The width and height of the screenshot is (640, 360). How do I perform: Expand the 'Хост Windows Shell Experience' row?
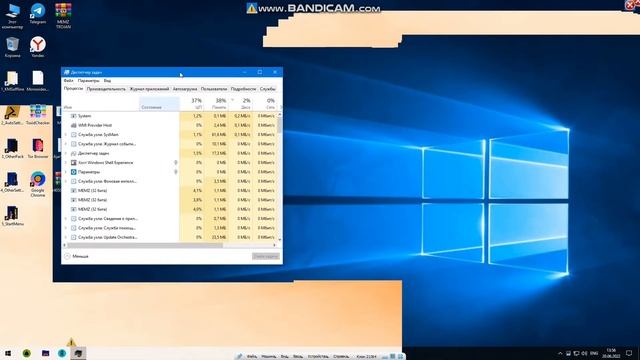coord(66,162)
